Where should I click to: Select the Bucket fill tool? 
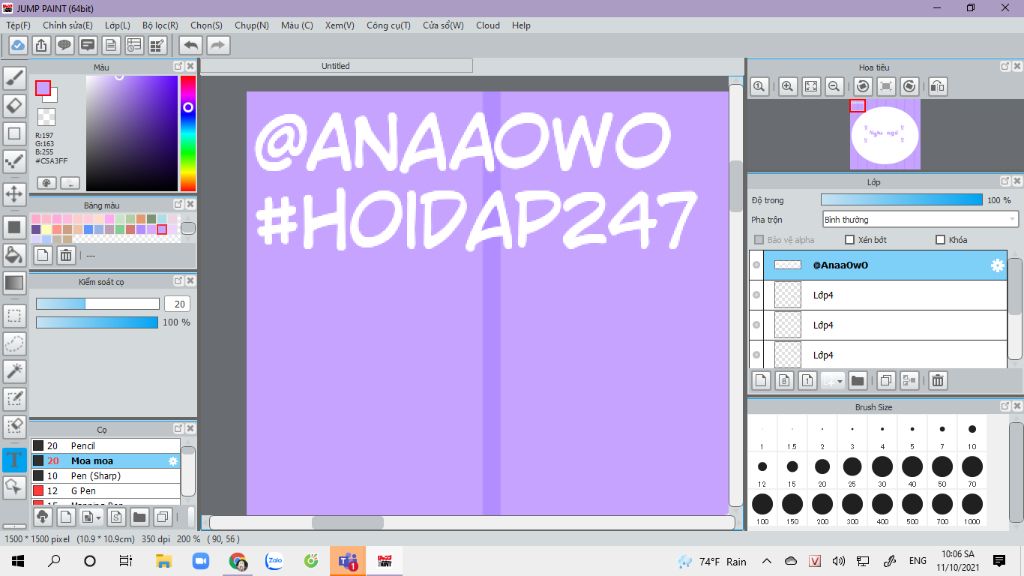pyautogui.click(x=14, y=255)
